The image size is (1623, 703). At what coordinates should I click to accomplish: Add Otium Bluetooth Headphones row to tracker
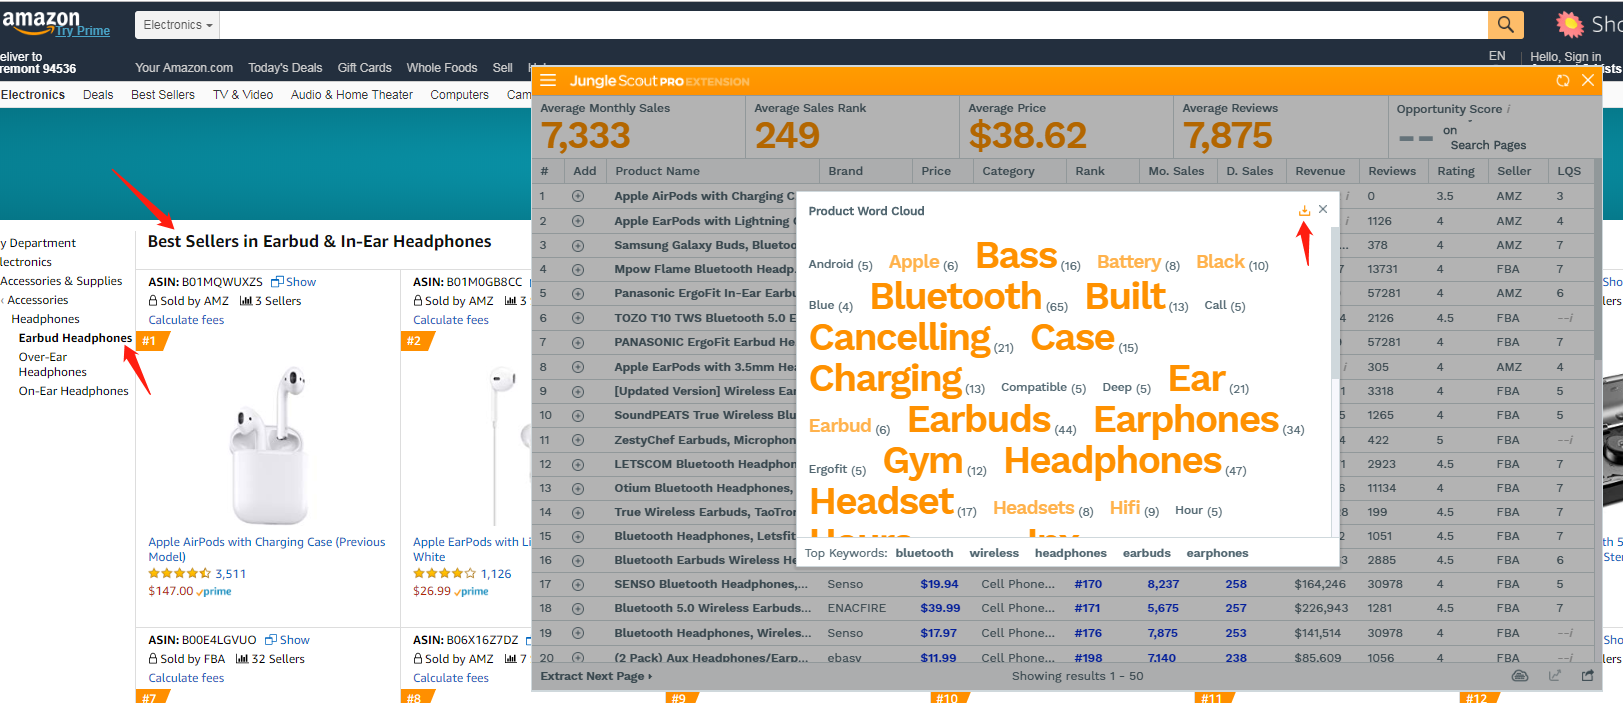578,488
